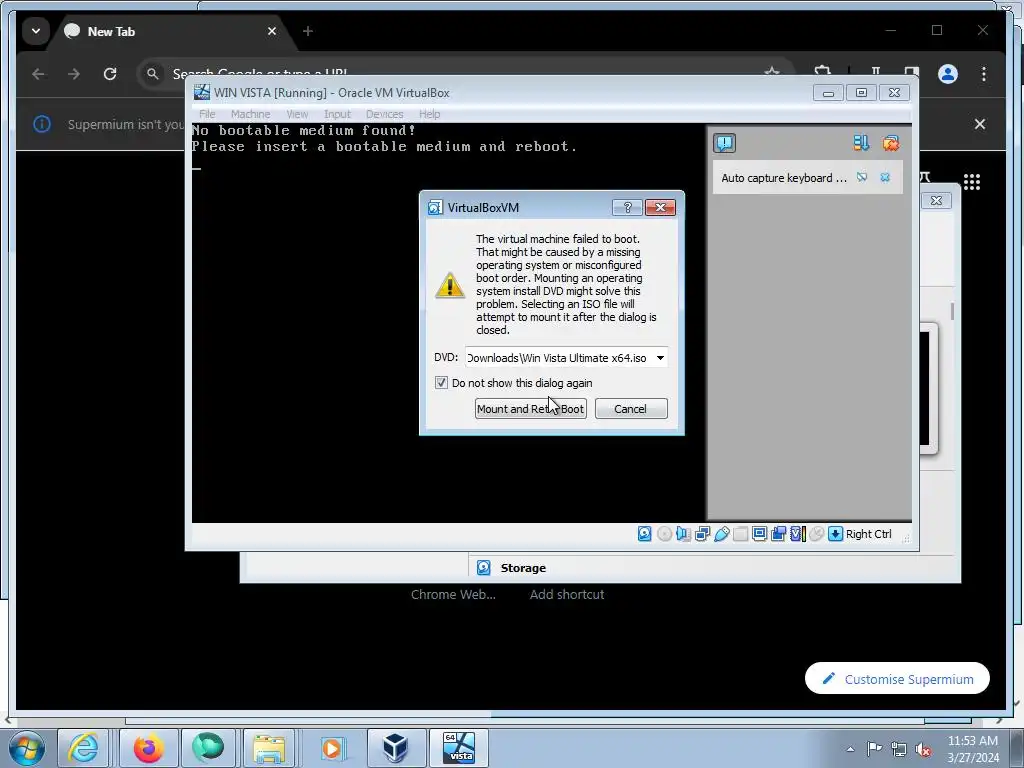
Task: Click the shared folders status icon
Action: coord(741,534)
